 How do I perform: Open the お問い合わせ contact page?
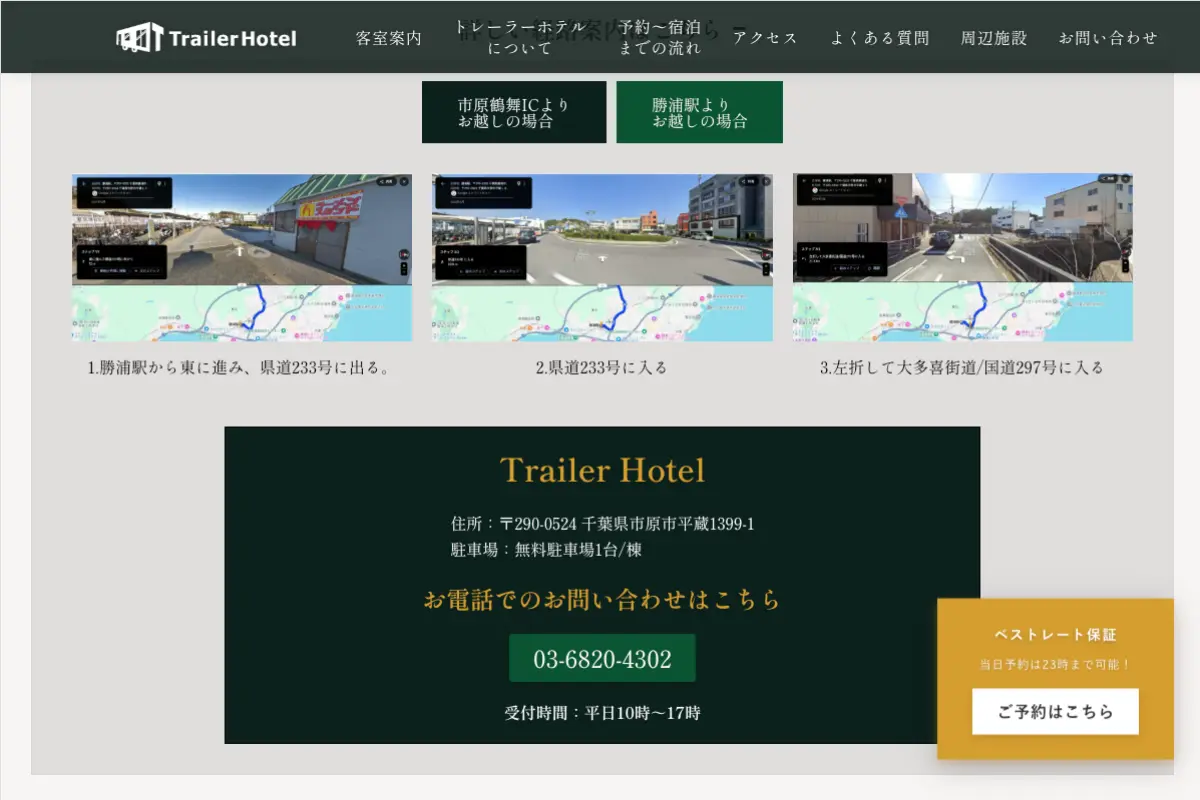pyautogui.click(x=1108, y=38)
